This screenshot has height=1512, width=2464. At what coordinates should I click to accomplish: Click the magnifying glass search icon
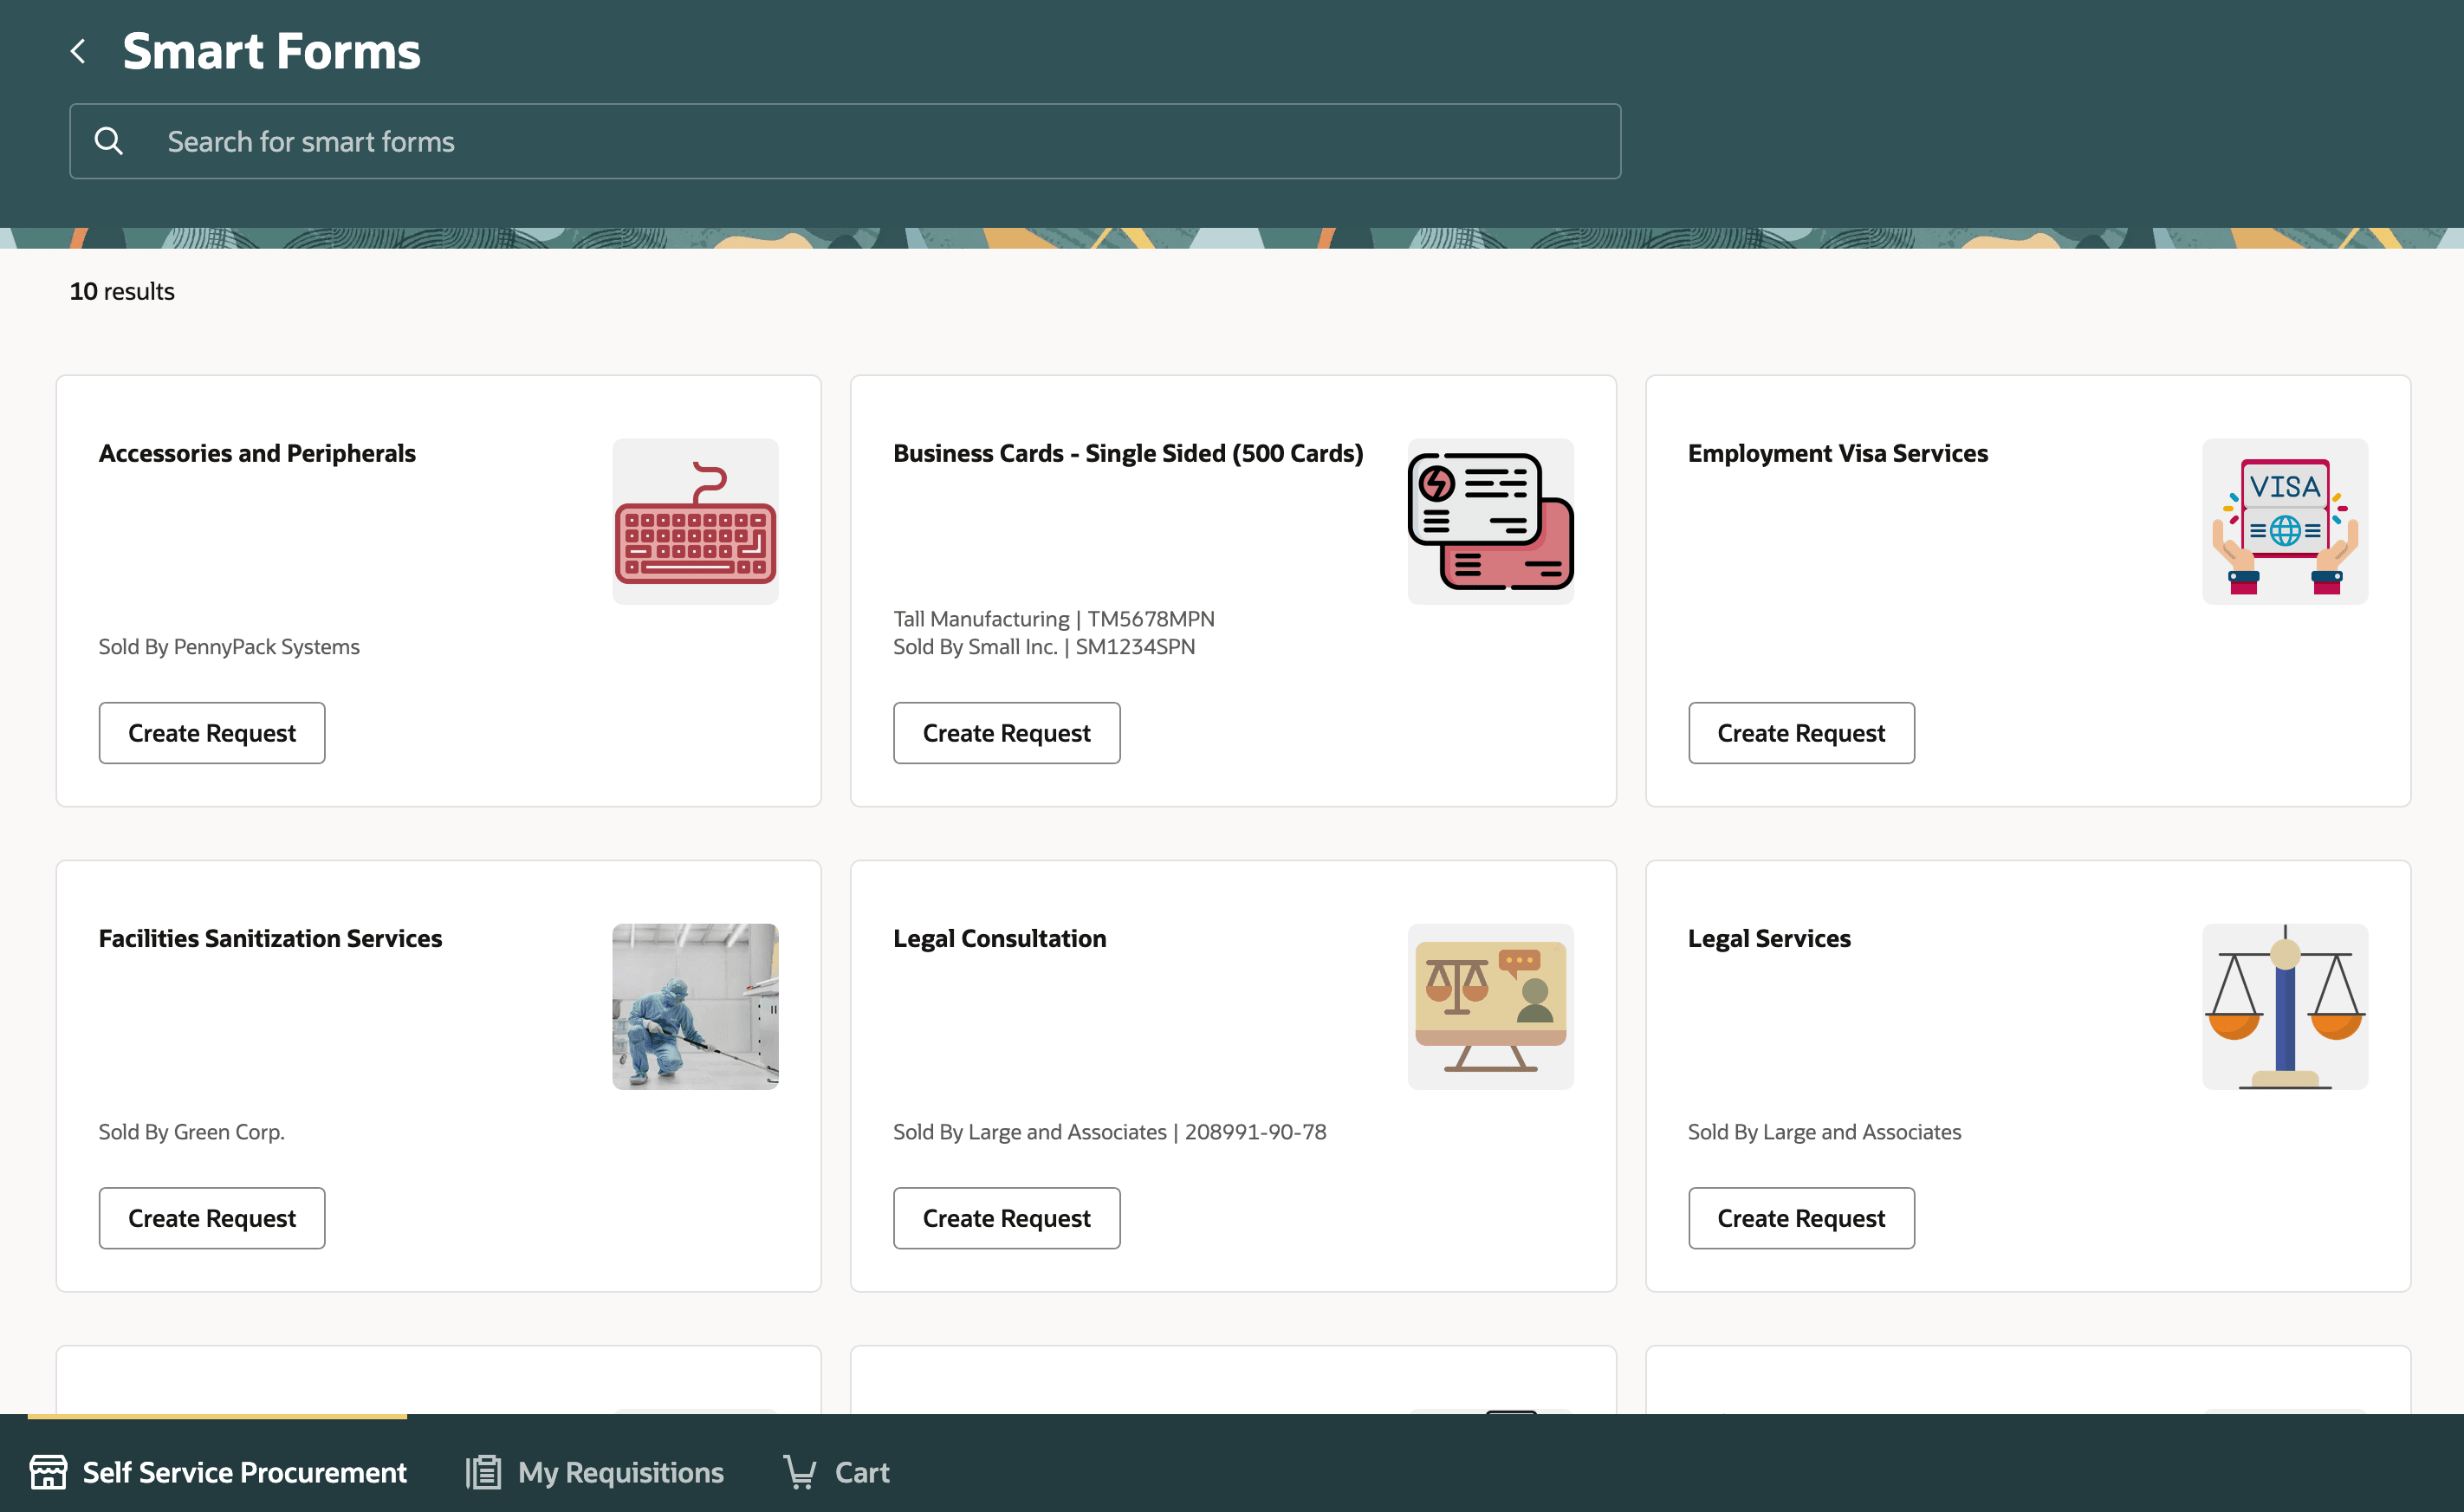click(x=108, y=141)
